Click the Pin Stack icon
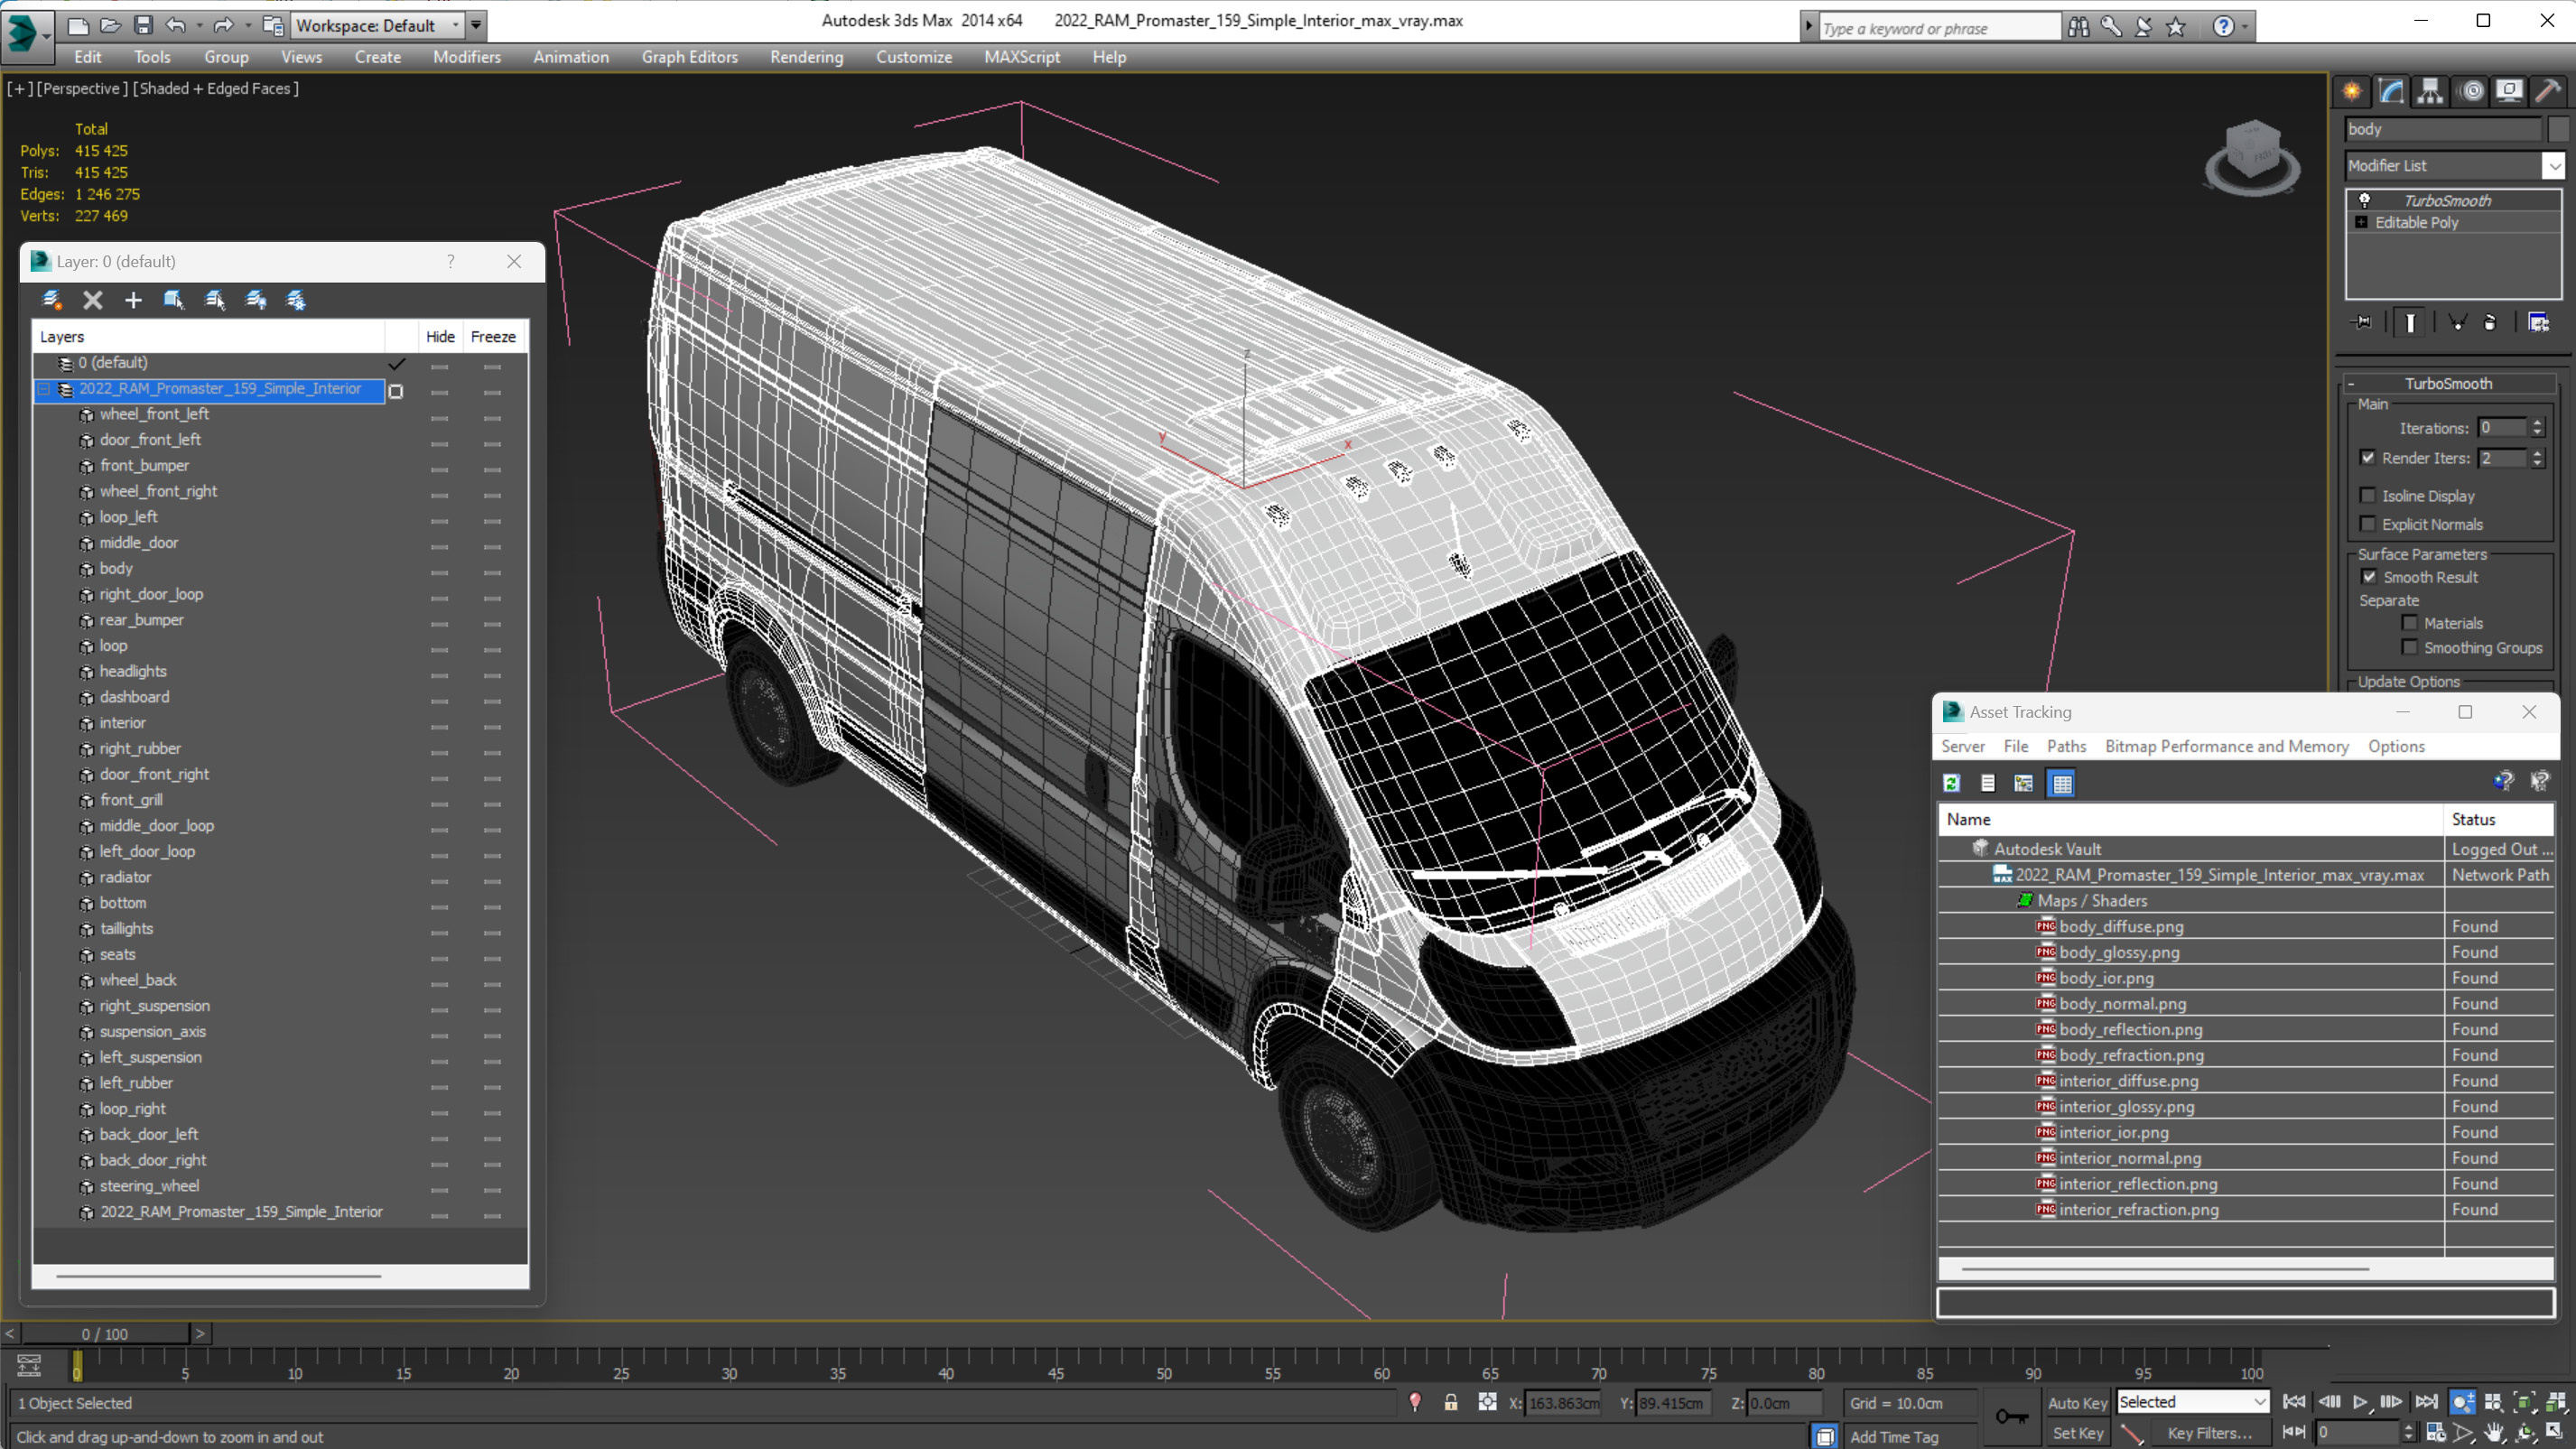The height and width of the screenshot is (1449, 2576). coord(2362,322)
